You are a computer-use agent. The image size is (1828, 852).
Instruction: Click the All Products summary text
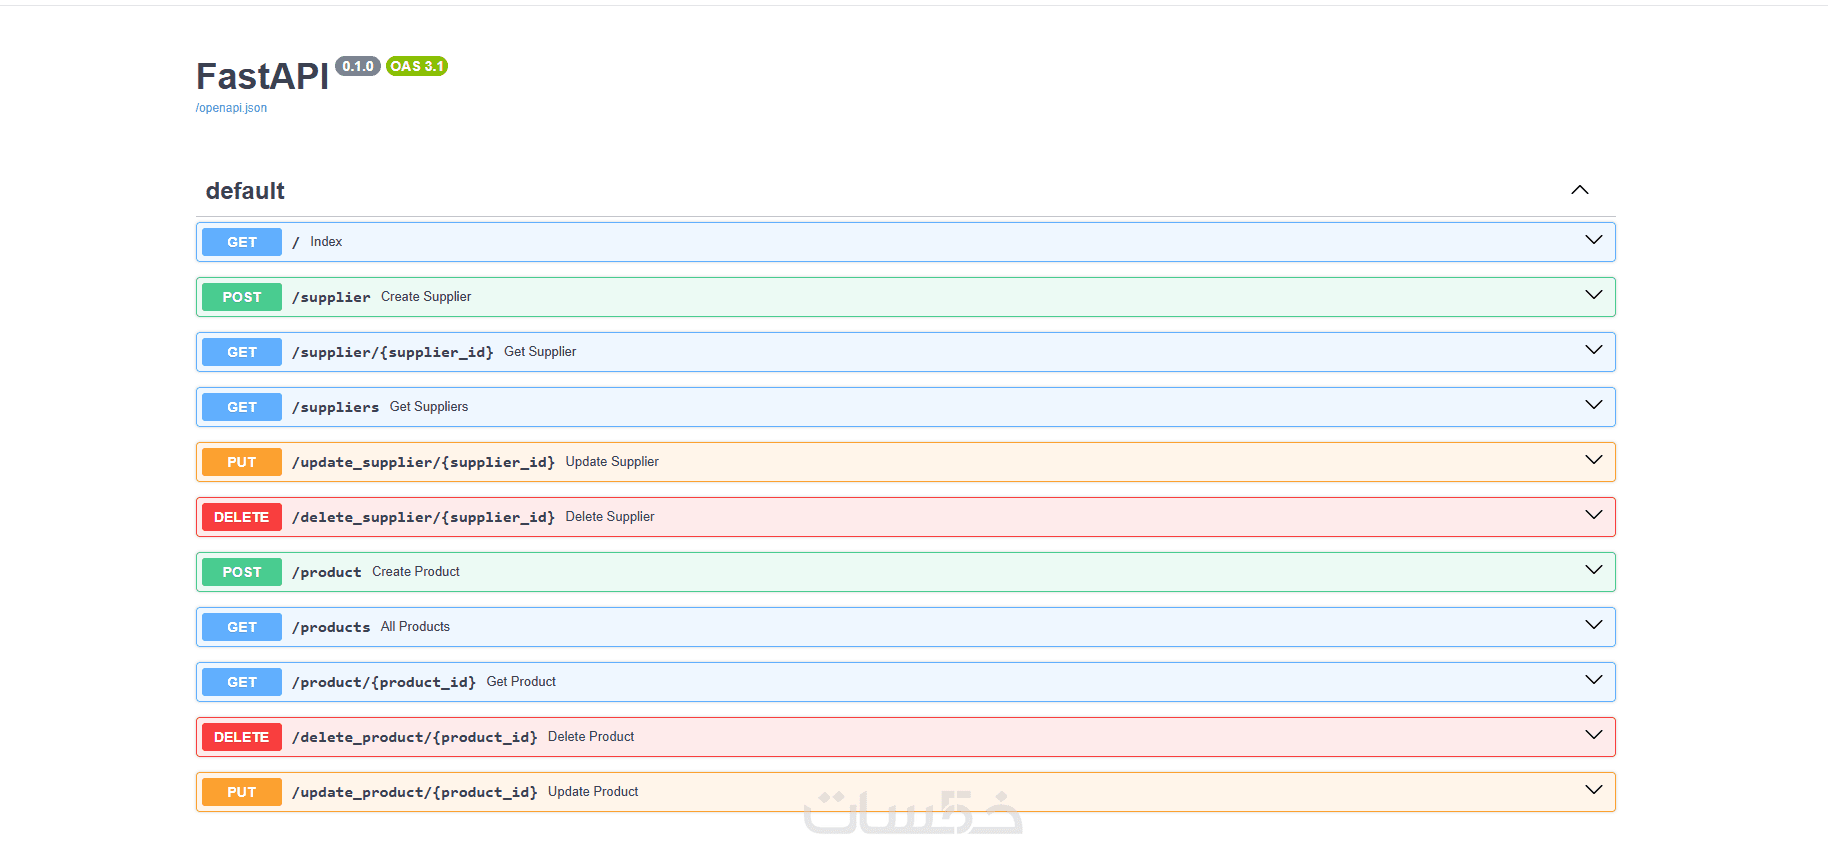coord(415,627)
